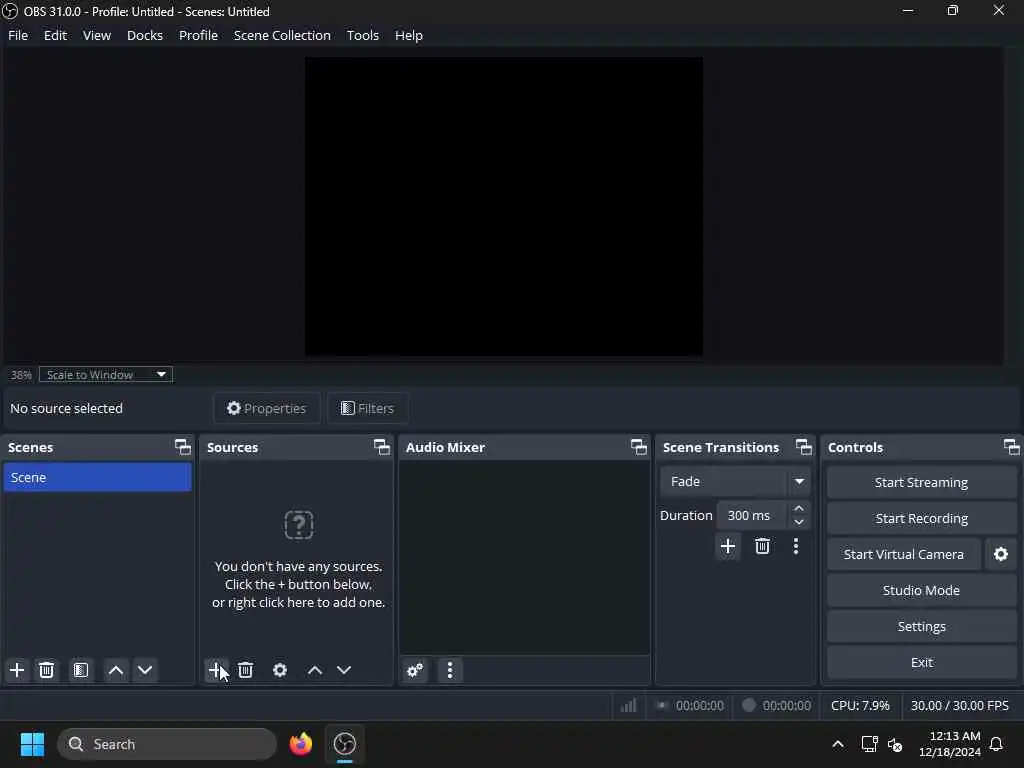Decrease the transition duration with the down arrow
Screen dimensions: 1024x768
click(799, 522)
